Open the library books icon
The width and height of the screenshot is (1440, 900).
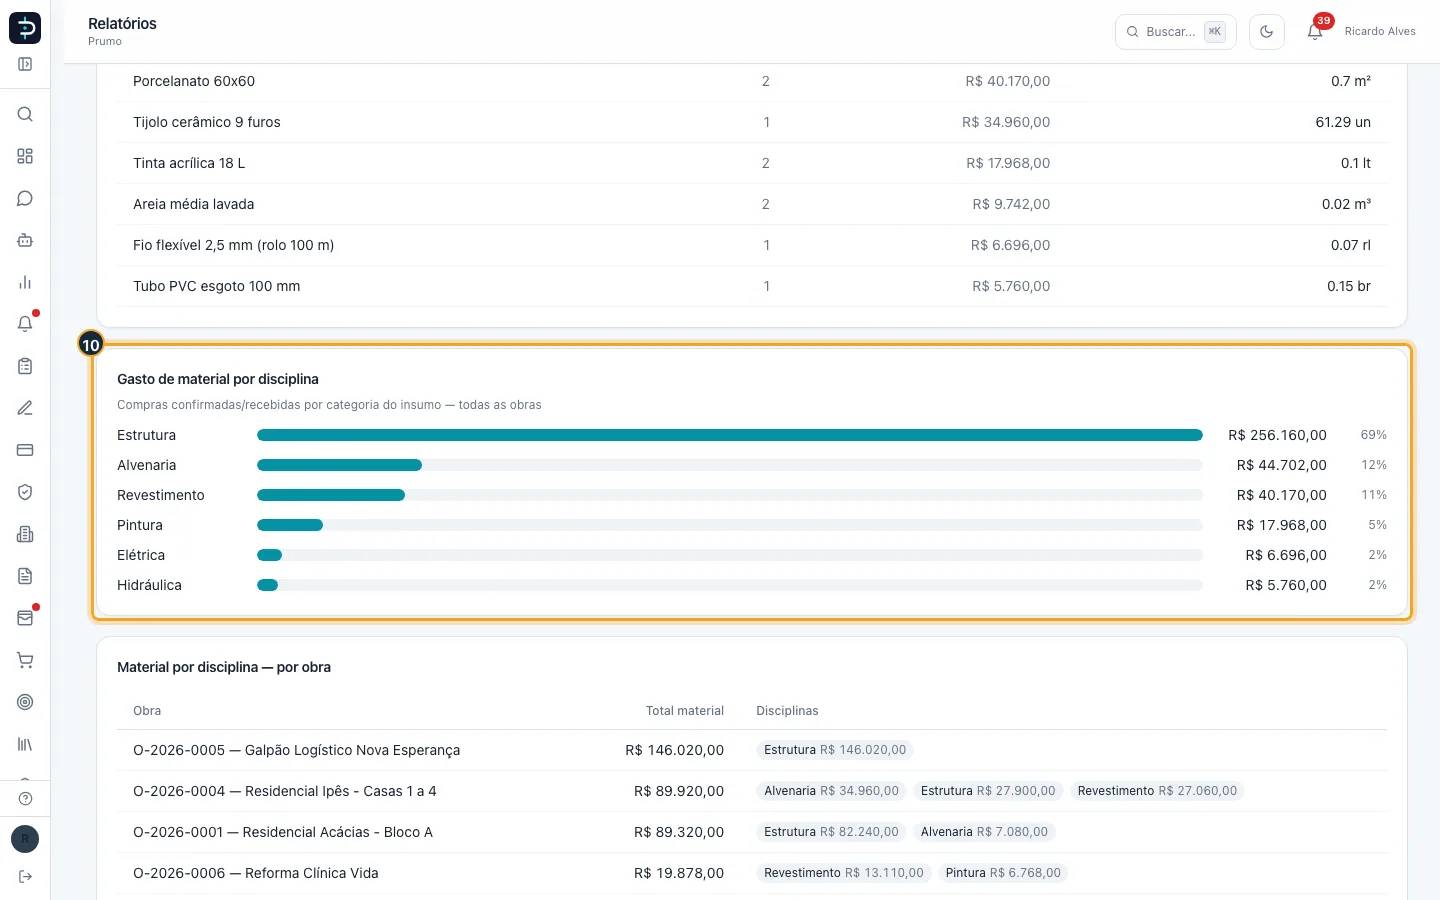pyautogui.click(x=25, y=744)
